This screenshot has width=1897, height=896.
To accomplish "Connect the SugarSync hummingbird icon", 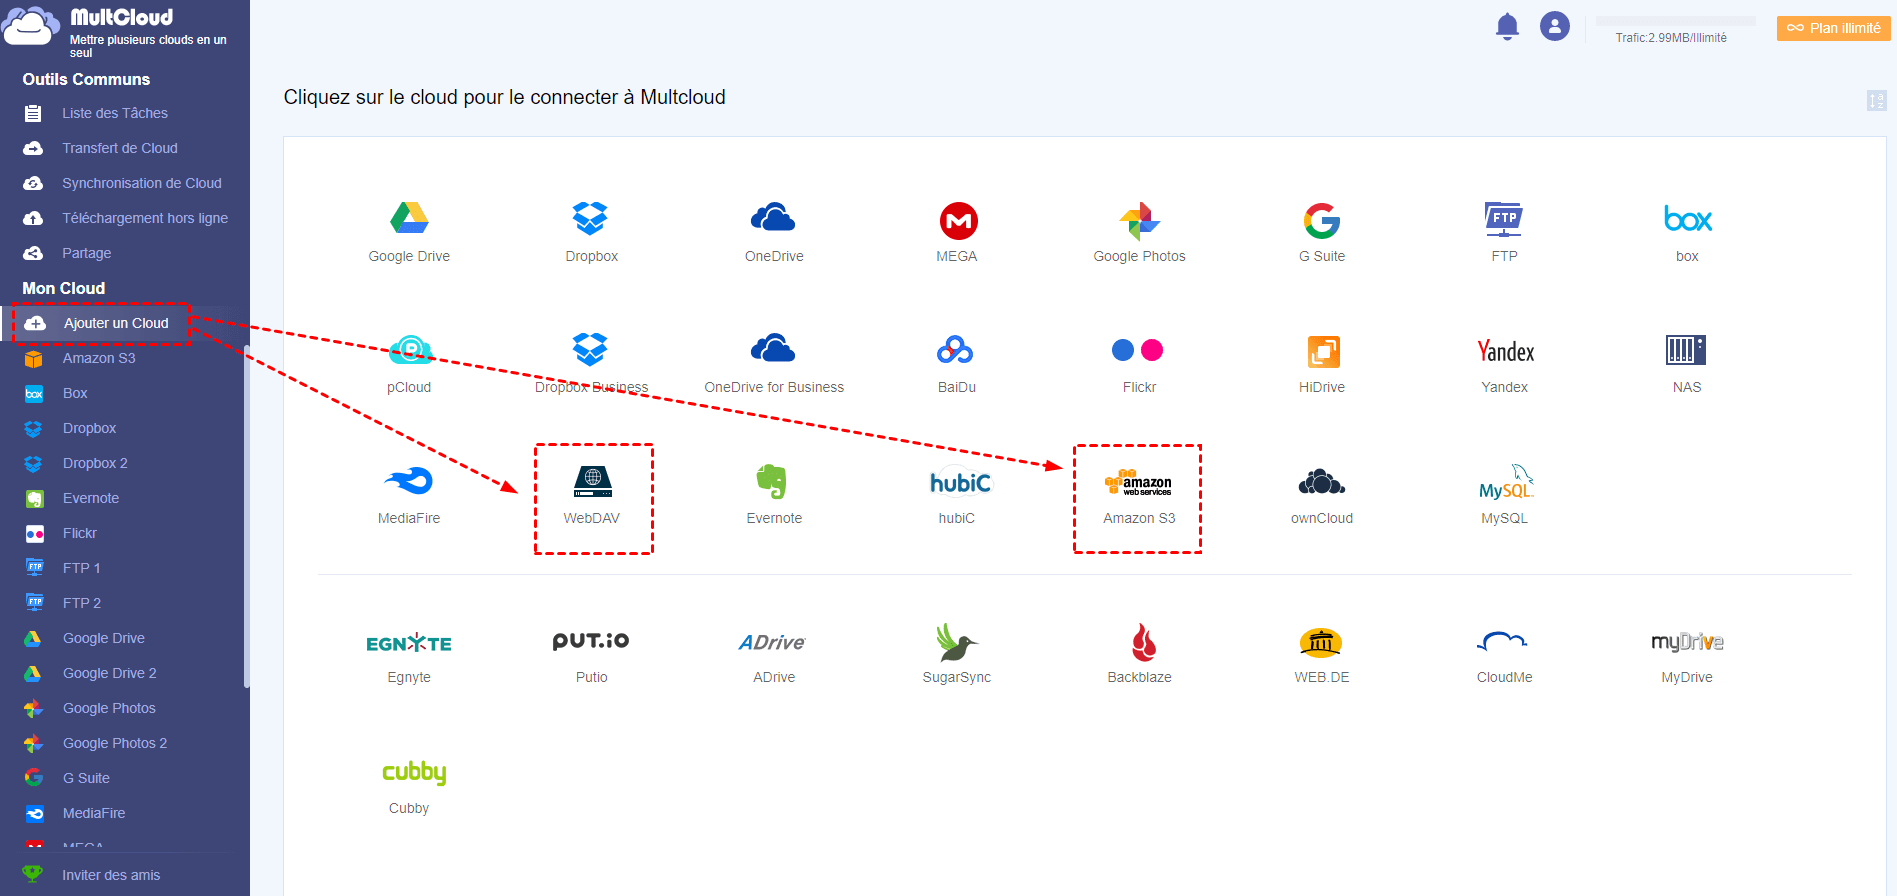I will tap(957, 642).
